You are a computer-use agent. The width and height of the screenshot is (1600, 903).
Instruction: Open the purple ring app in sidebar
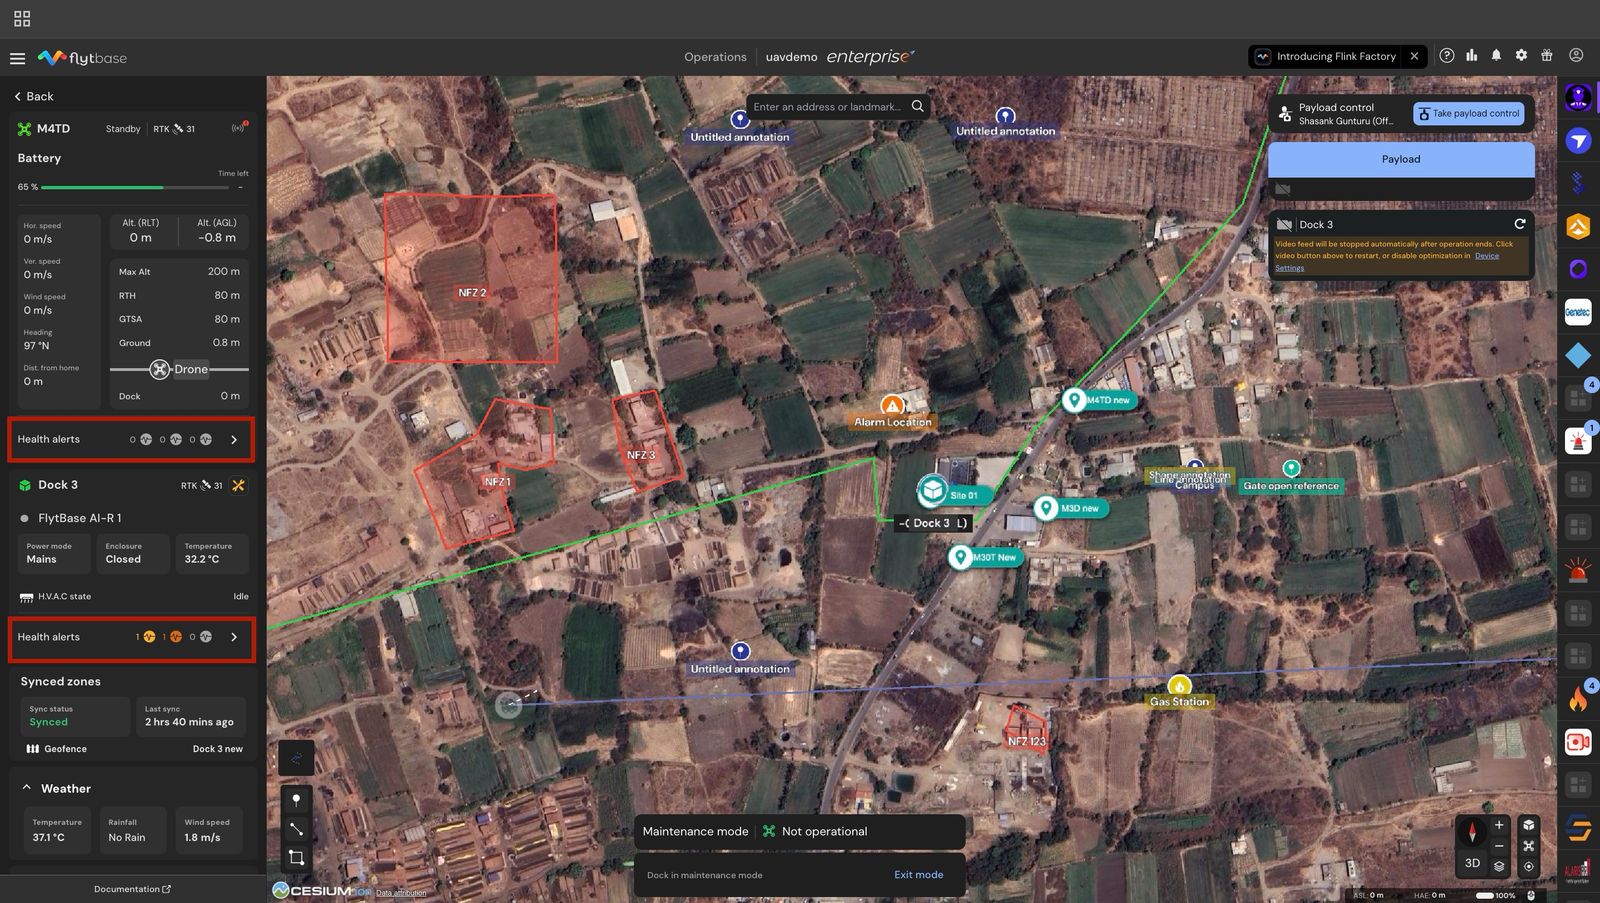(x=1578, y=269)
